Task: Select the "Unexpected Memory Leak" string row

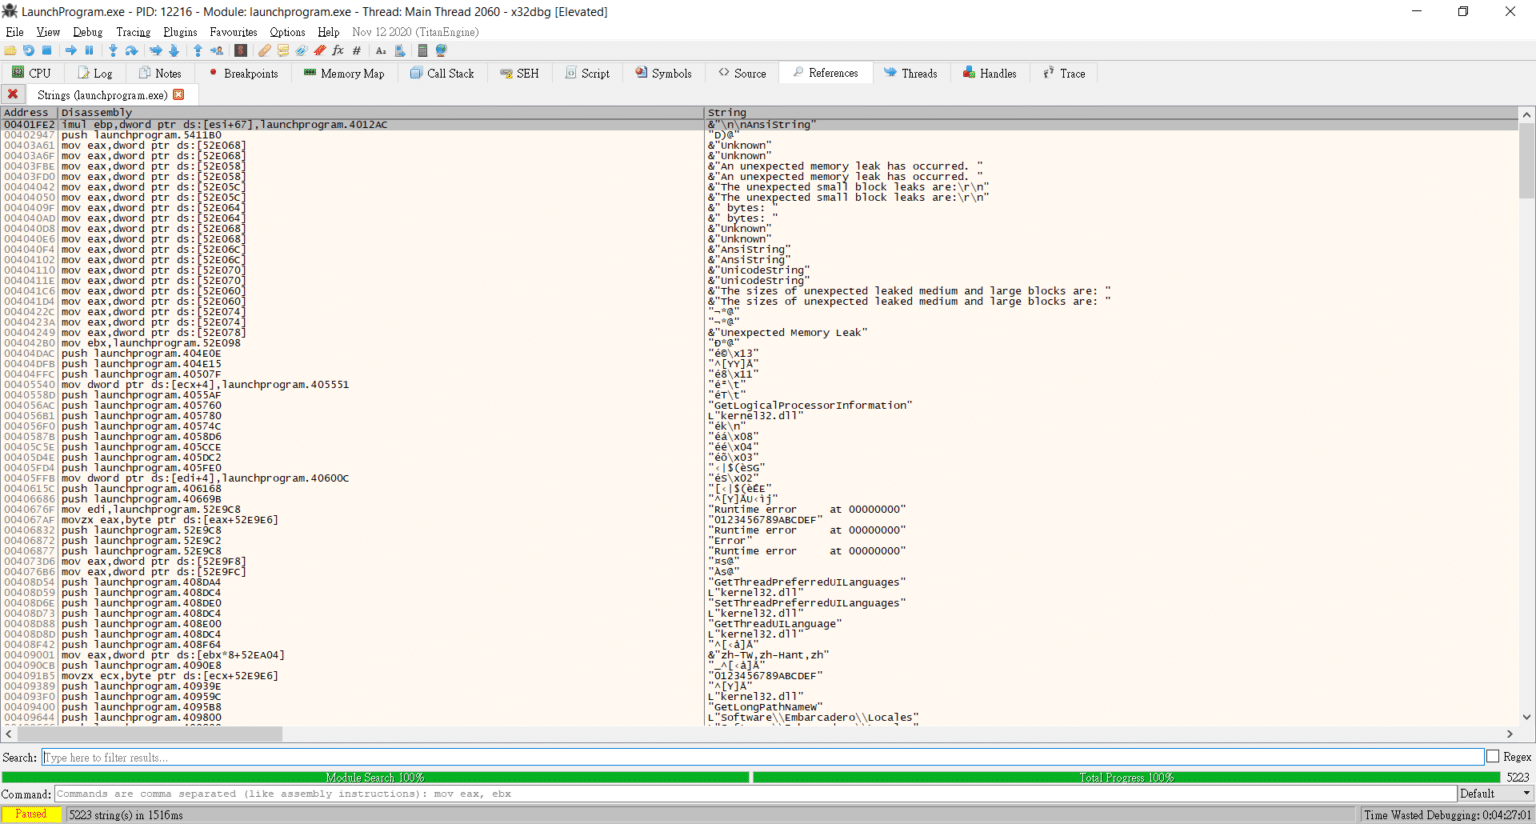Action: coord(760,333)
